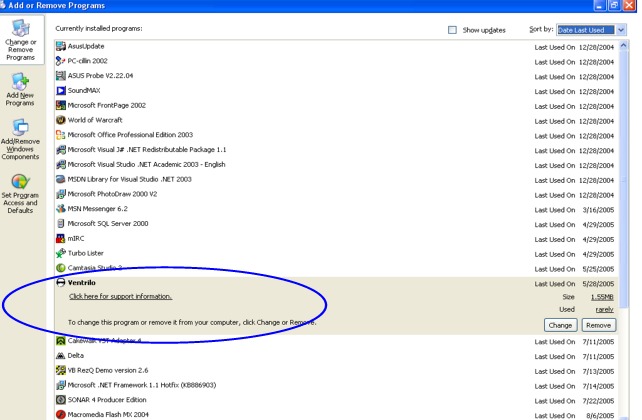Image resolution: width=642 pixels, height=420 pixels.
Task: Click the MSDN Library for Visual Studio icon
Action: [61, 179]
